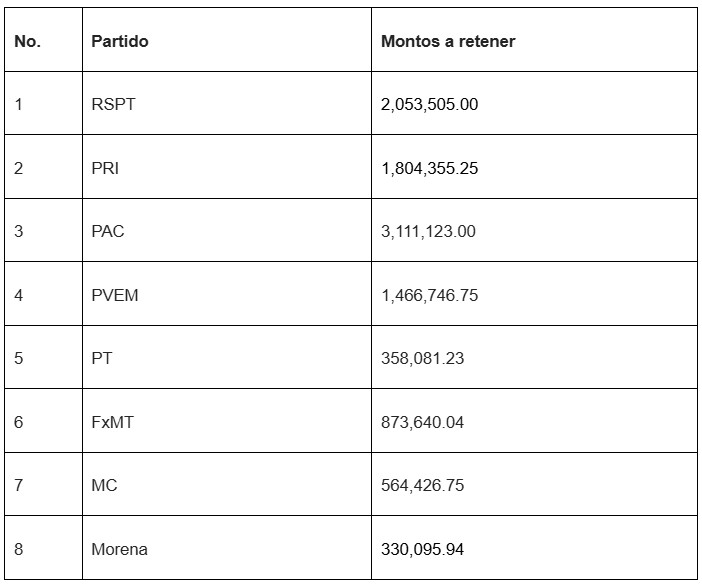This screenshot has width=702, height=586.
Task: Select the PRI party cell
Action: pyautogui.click(x=105, y=168)
